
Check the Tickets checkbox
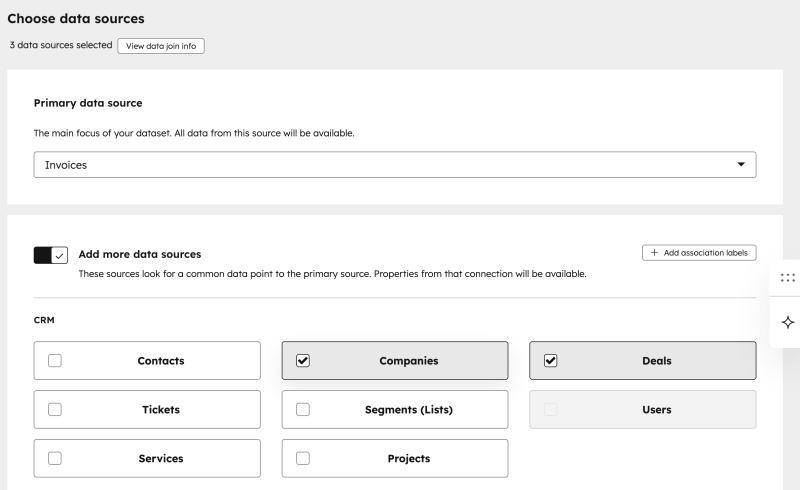pos(55,409)
